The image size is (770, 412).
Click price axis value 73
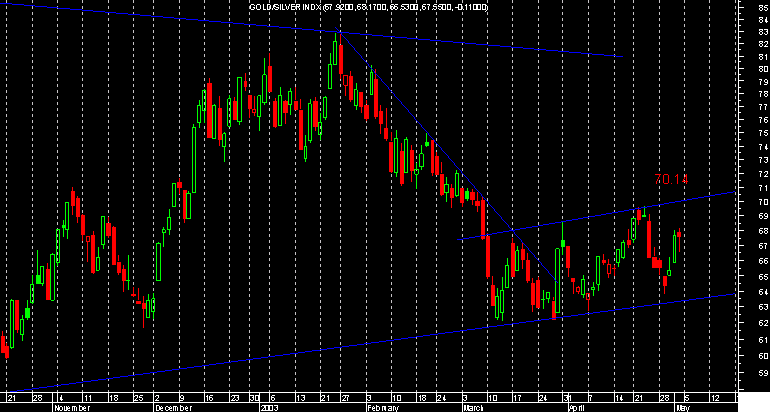(764, 160)
